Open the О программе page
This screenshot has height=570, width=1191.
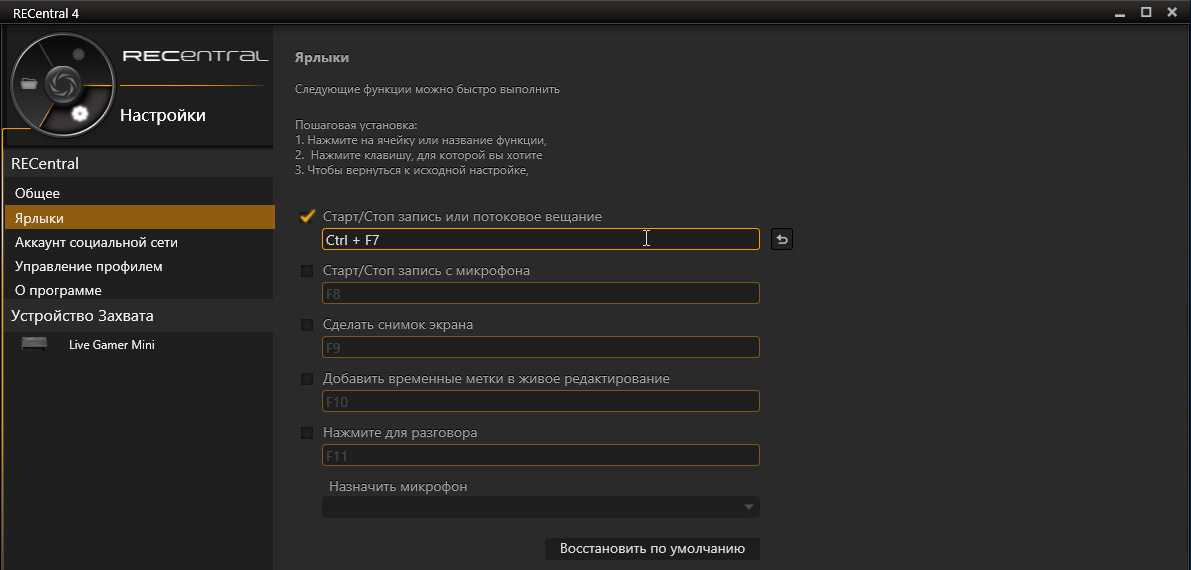(x=58, y=290)
